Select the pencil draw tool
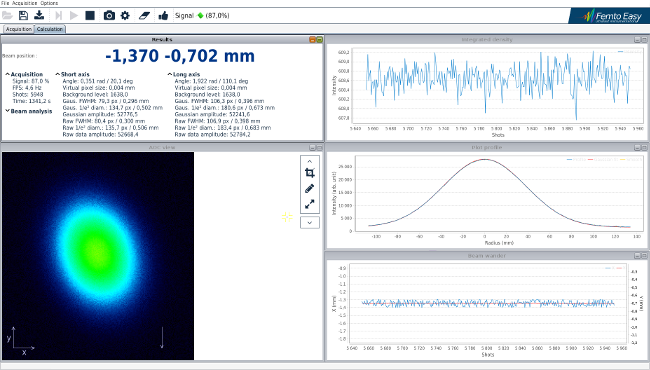The width and height of the screenshot is (650, 370). pos(310,189)
